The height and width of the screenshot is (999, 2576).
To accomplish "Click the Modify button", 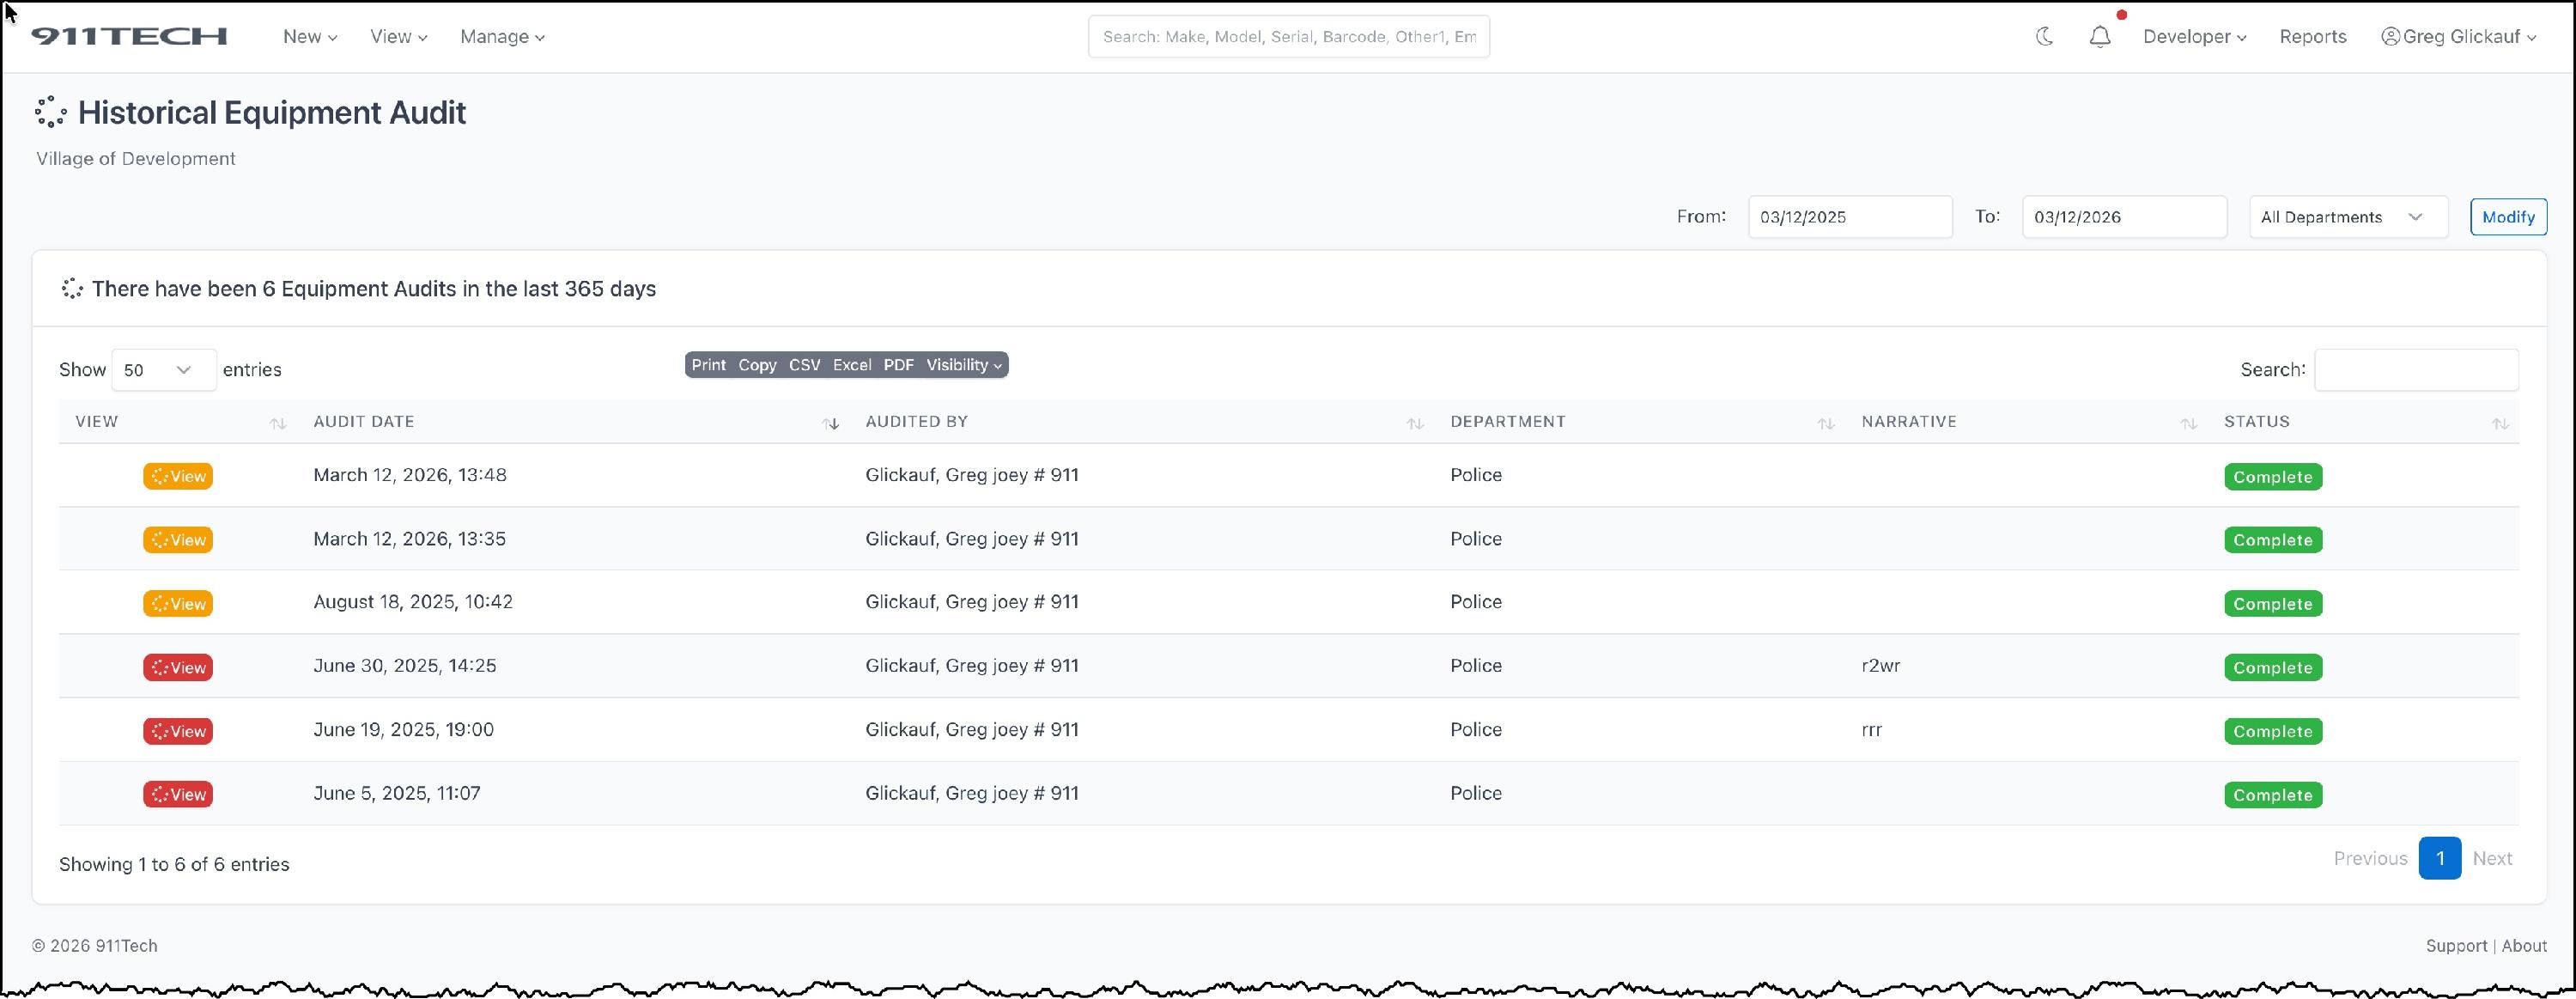I will coord(2507,217).
